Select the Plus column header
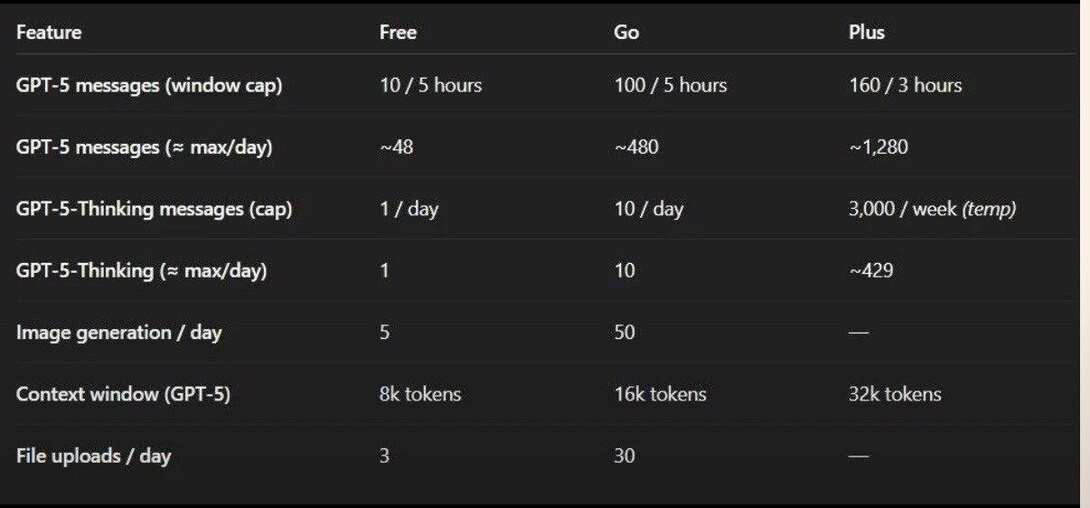The height and width of the screenshot is (508, 1090). (x=867, y=32)
